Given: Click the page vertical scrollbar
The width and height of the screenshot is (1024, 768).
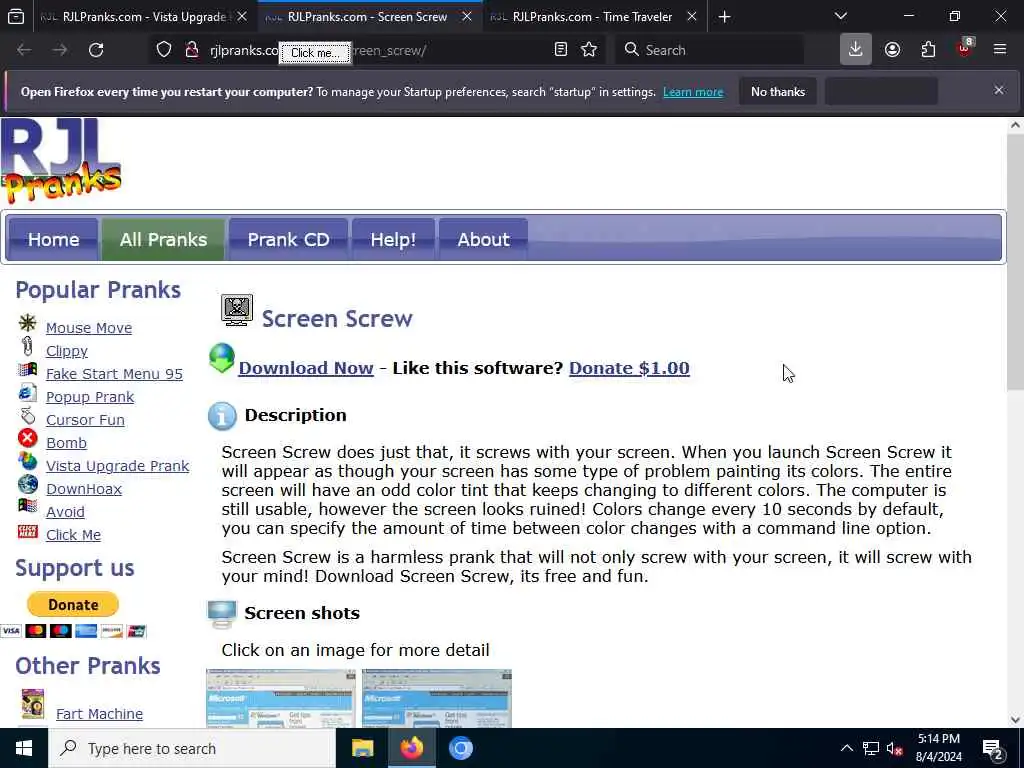Looking at the screenshot, I should point(1015,263).
